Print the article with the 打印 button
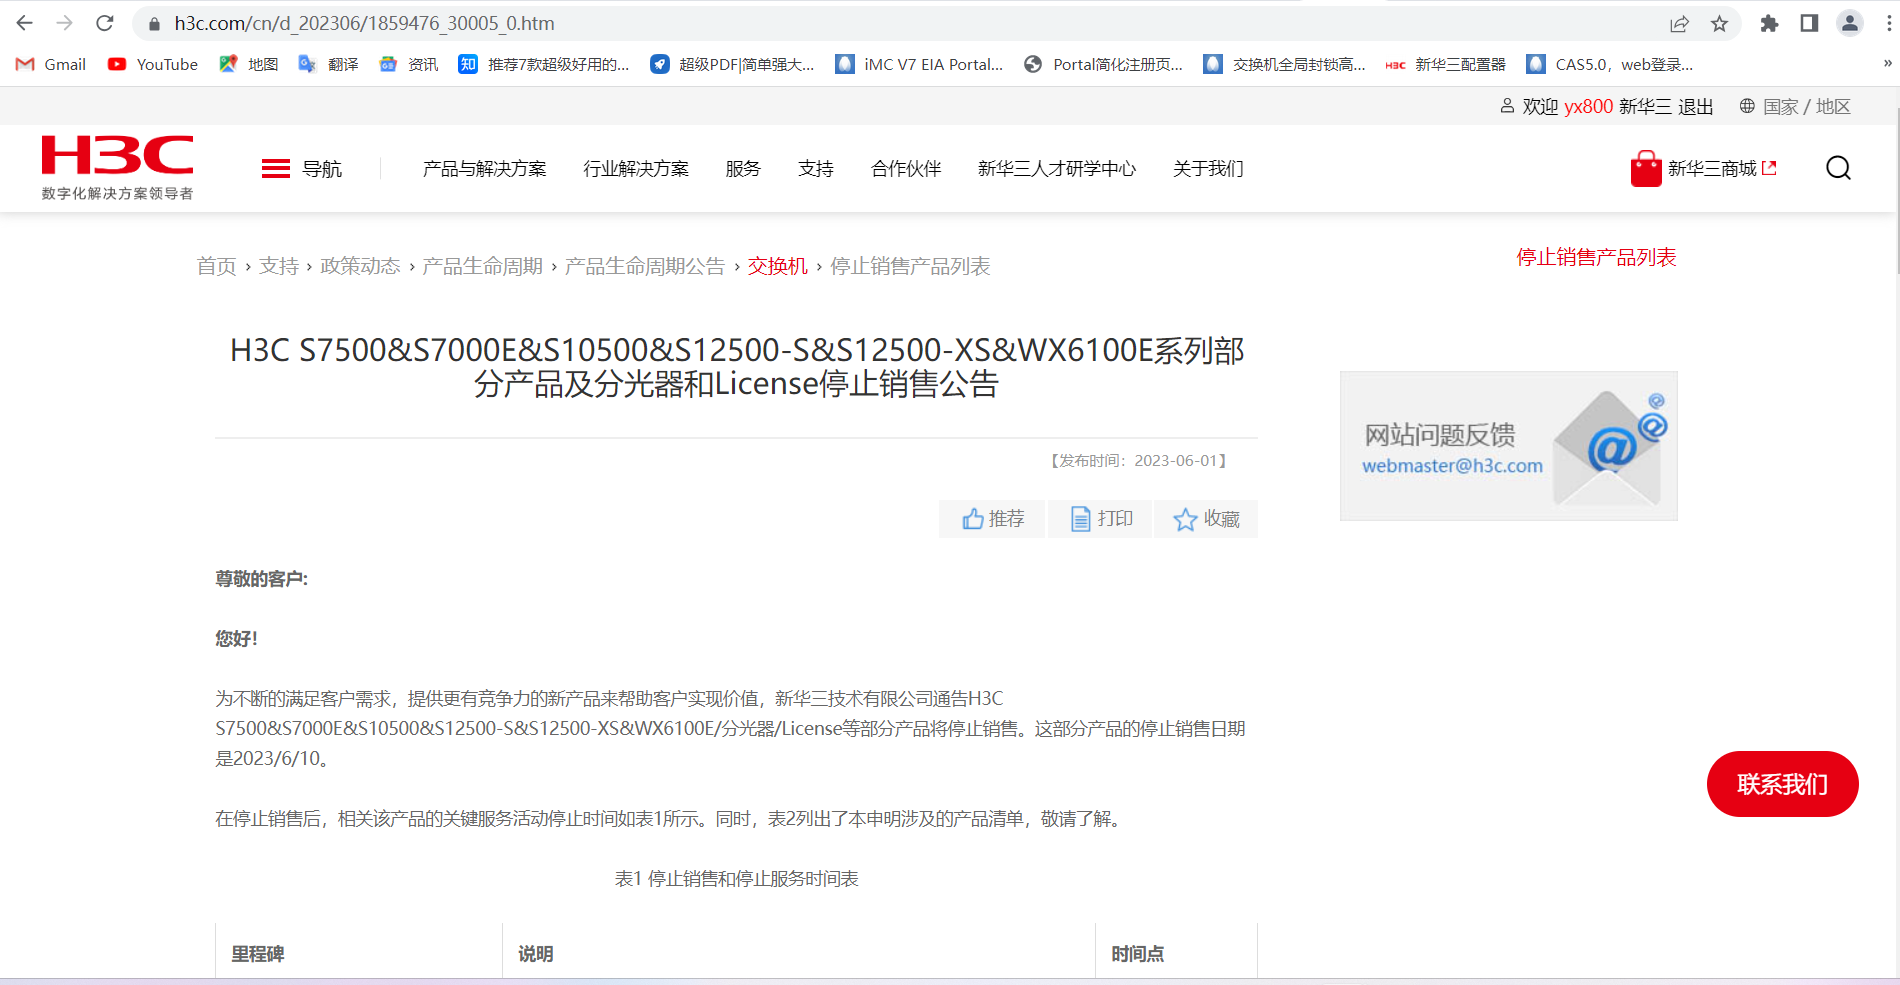The width and height of the screenshot is (1900, 985). (1101, 519)
